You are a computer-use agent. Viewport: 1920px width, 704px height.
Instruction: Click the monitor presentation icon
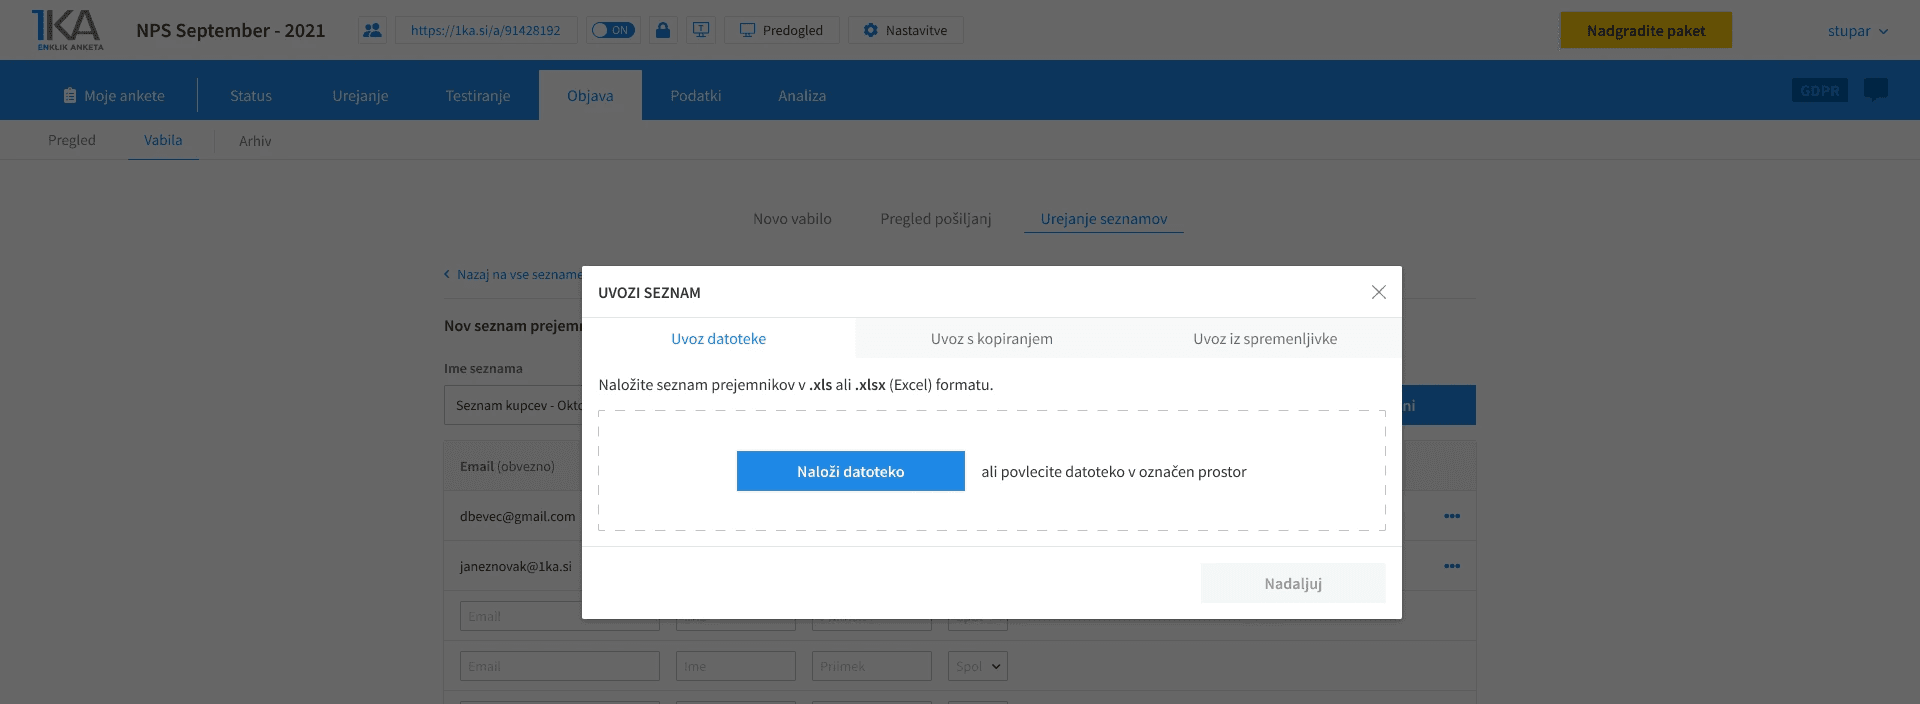tap(701, 30)
